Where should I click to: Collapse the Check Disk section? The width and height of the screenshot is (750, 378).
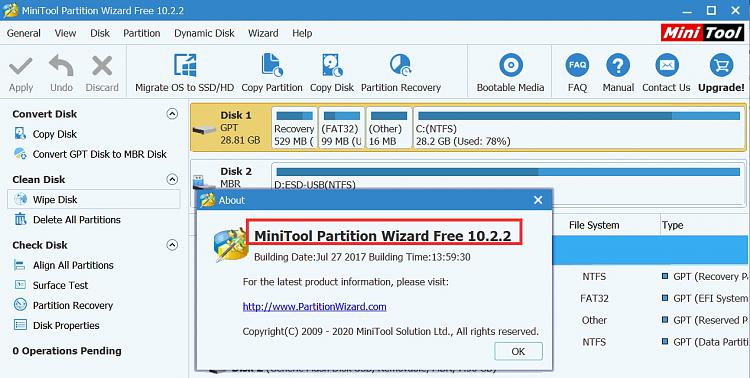pos(172,245)
